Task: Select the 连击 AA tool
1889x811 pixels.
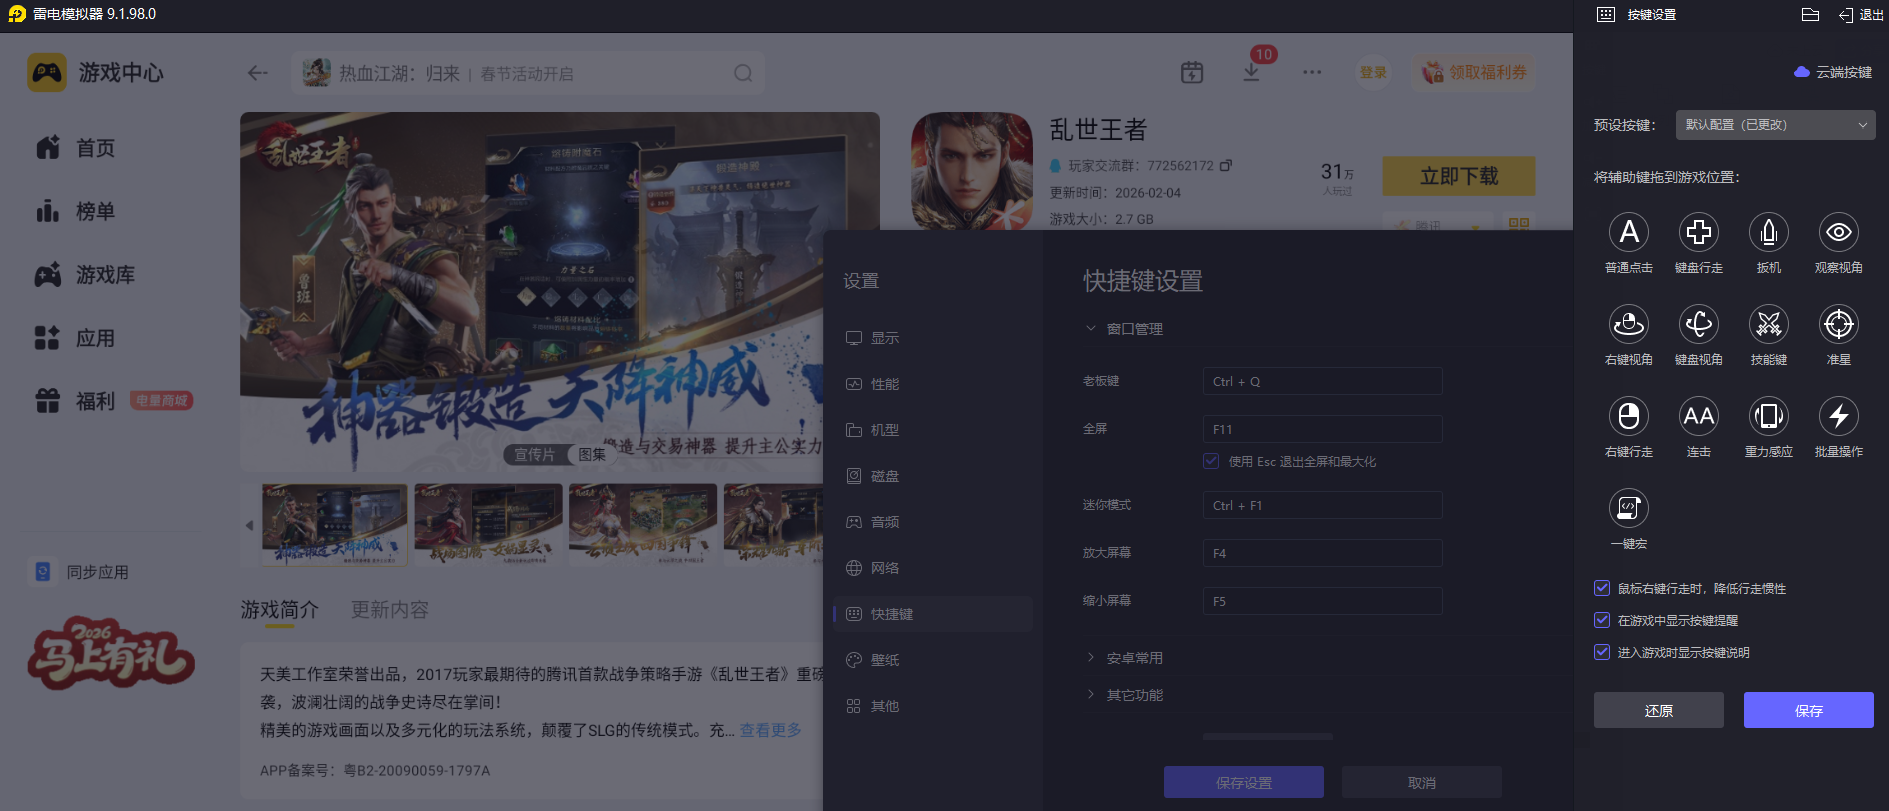Action: coord(1698,416)
